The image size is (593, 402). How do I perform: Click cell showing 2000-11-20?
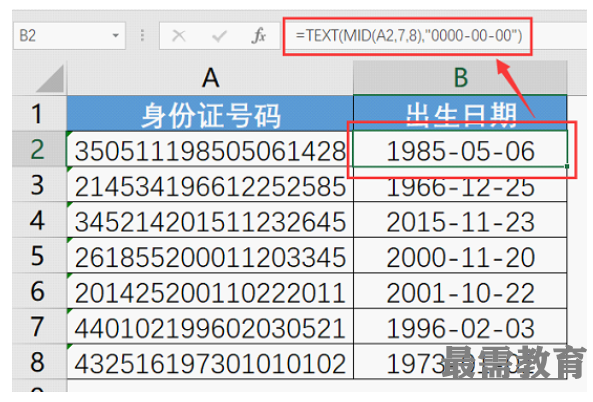460,255
